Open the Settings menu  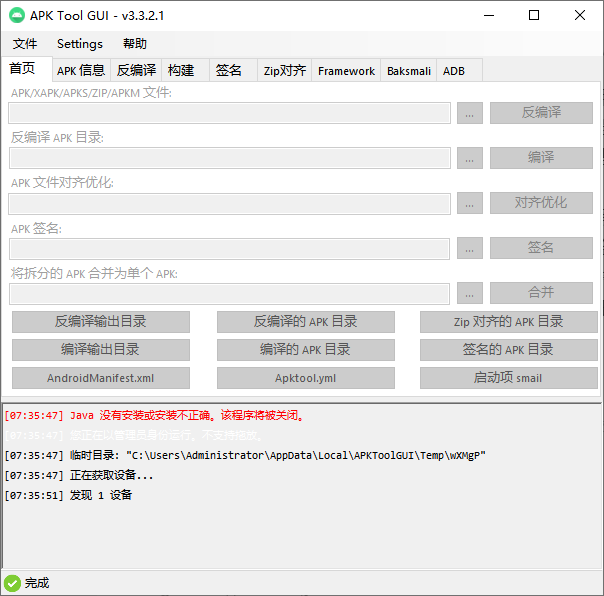pos(80,44)
